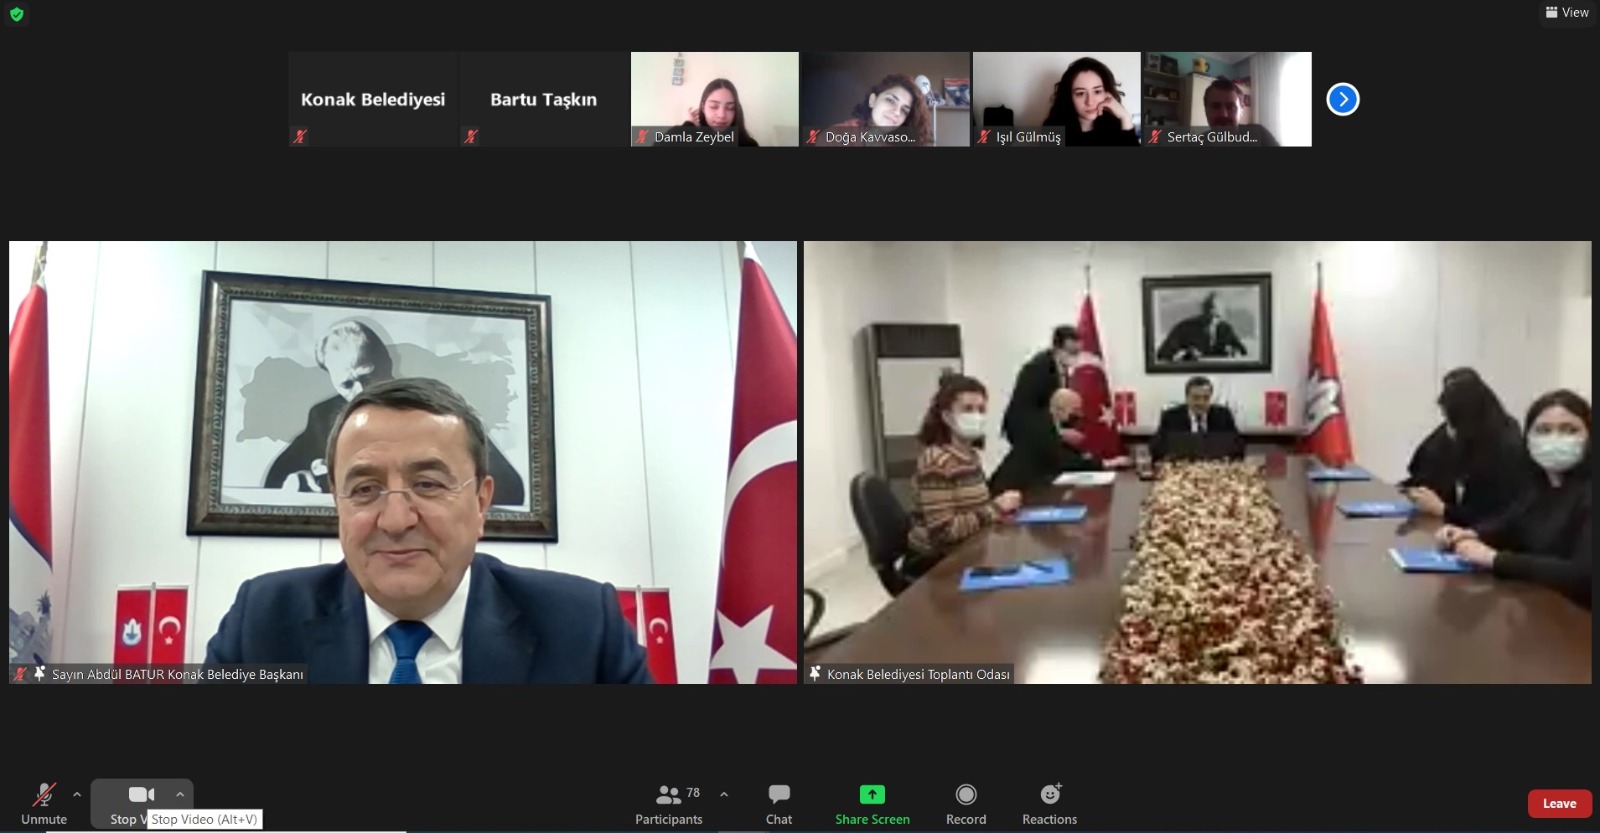Open the View layout menu
Screen dimensions: 1600x833
click(x=1567, y=12)
